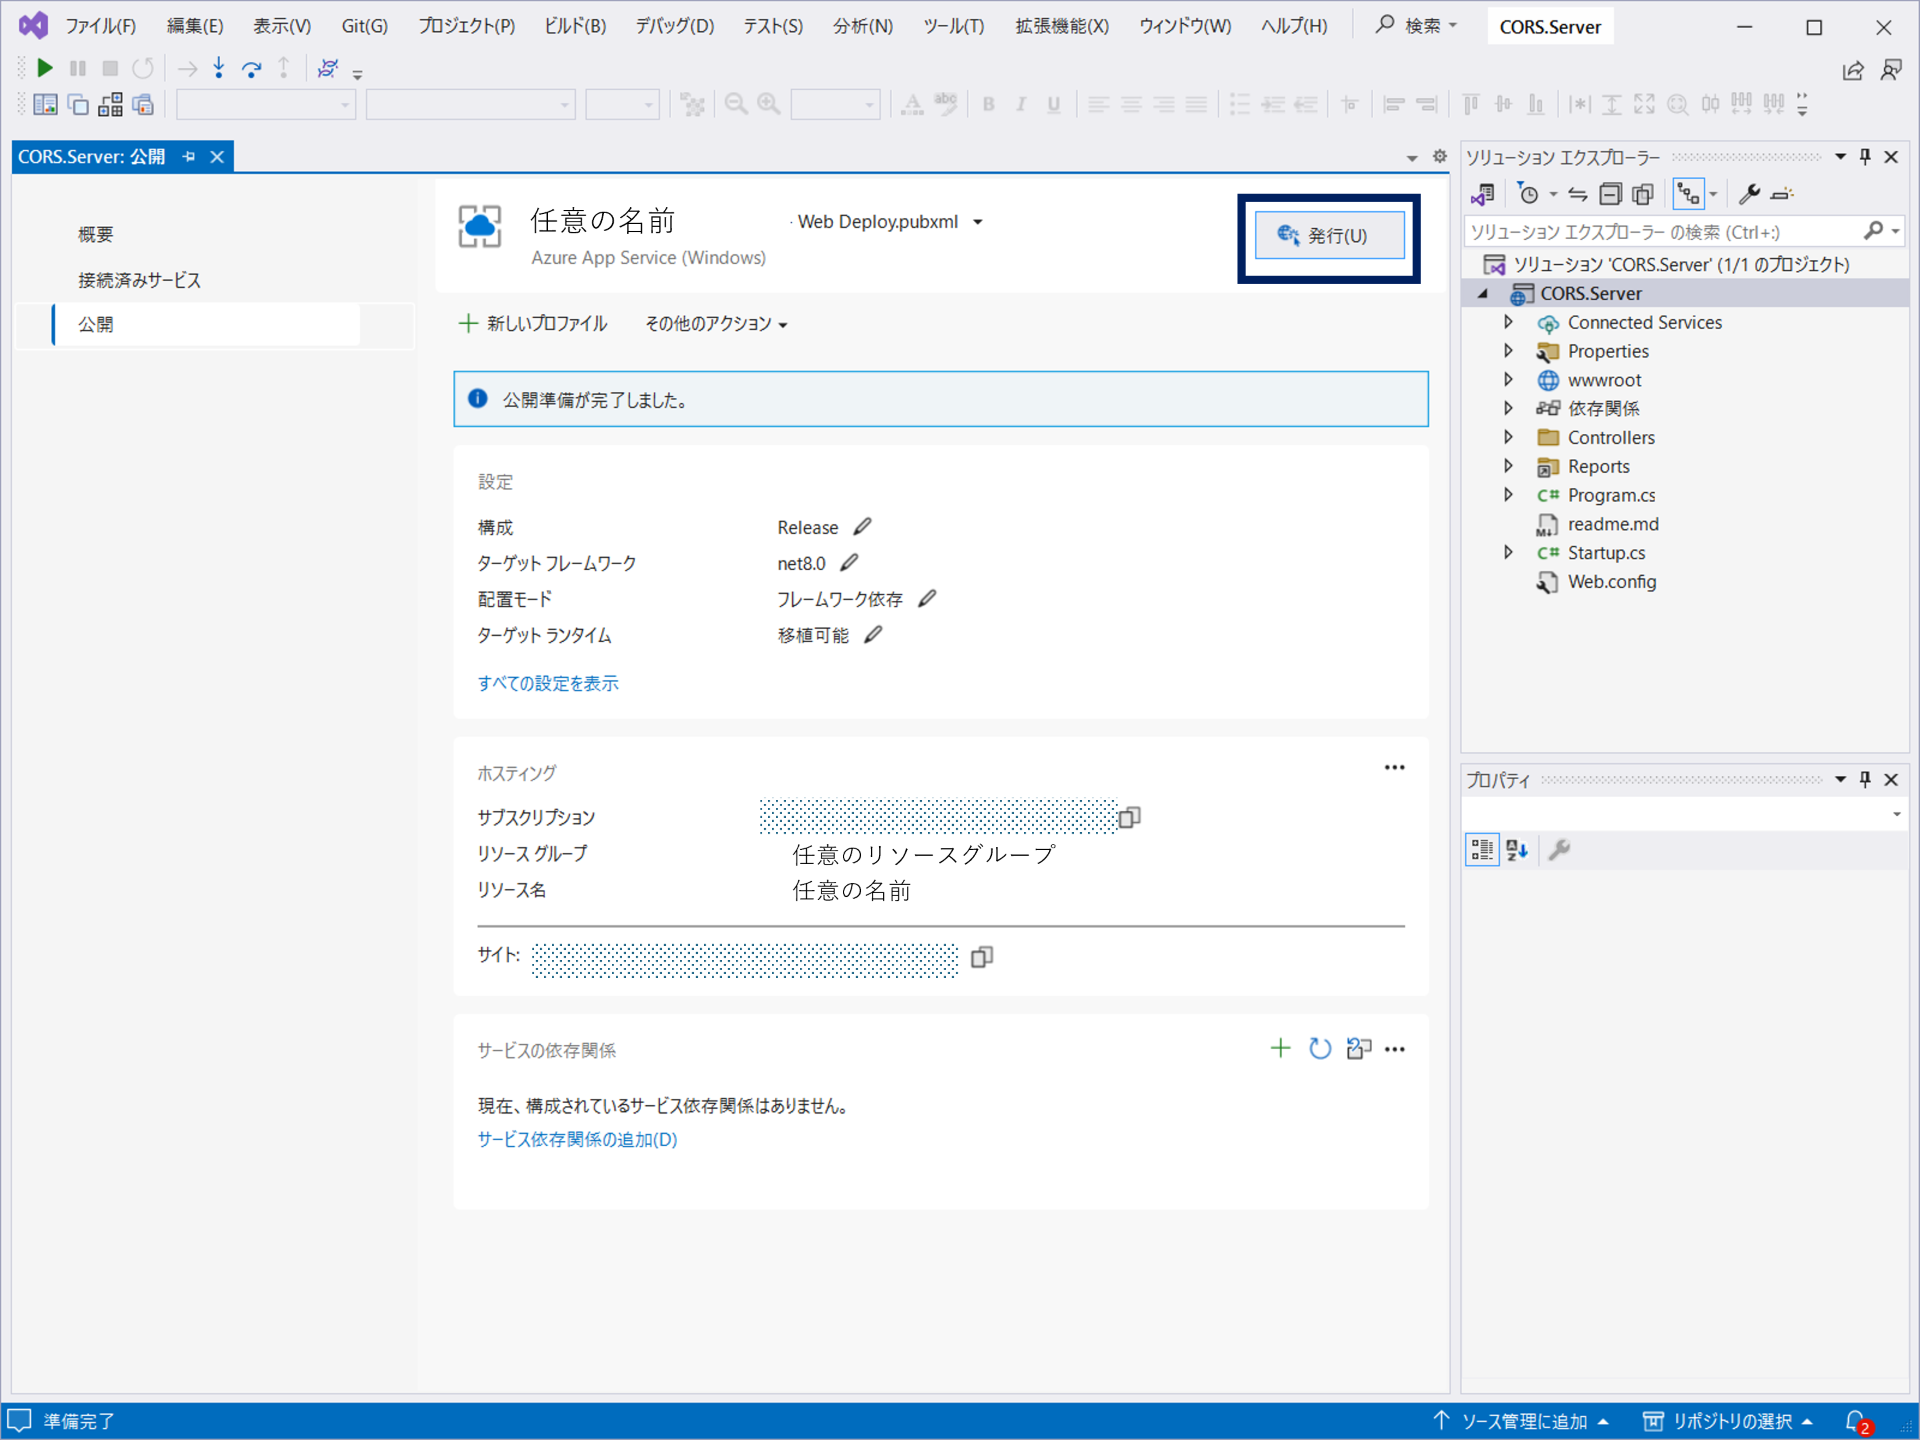Toggle auto-hide pin on Properties panel
Screen dimensions: 1920x1440
1865,780
